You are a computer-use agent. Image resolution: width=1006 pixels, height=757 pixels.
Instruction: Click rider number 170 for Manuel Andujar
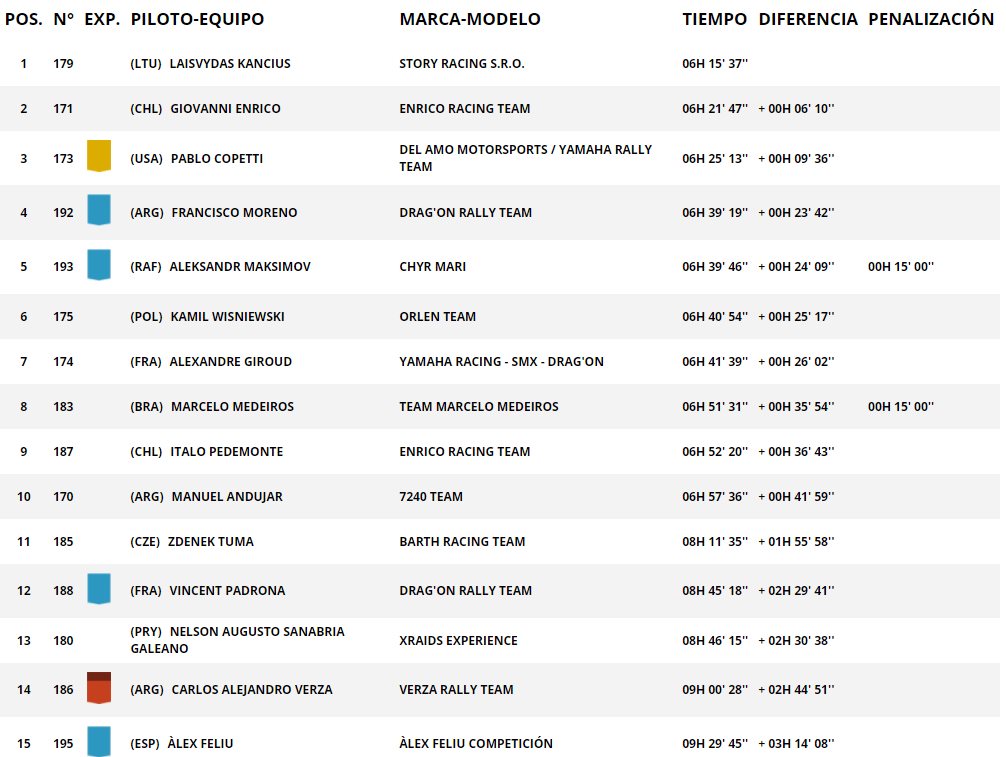(x=63, y=497)
